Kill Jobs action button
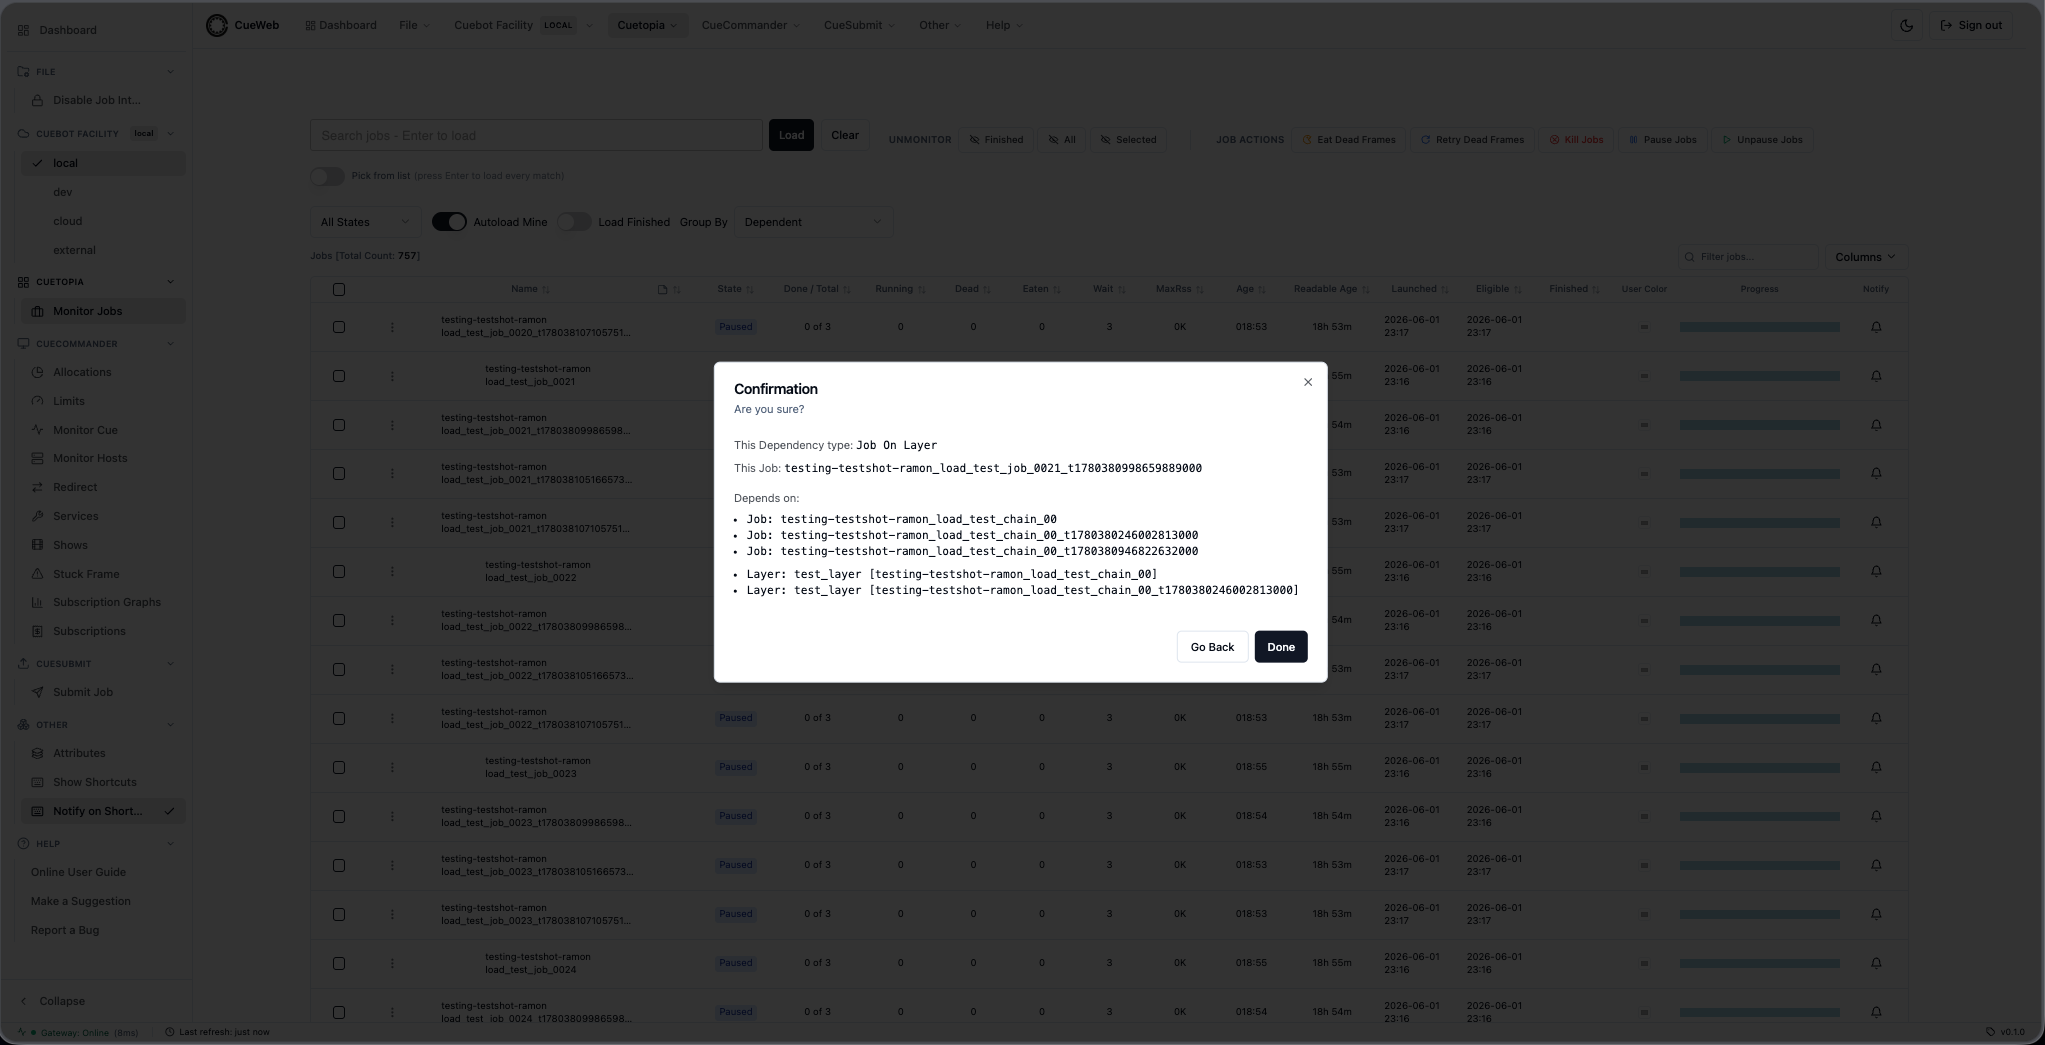2045x1045 pixels. (x=1576, y=140)
